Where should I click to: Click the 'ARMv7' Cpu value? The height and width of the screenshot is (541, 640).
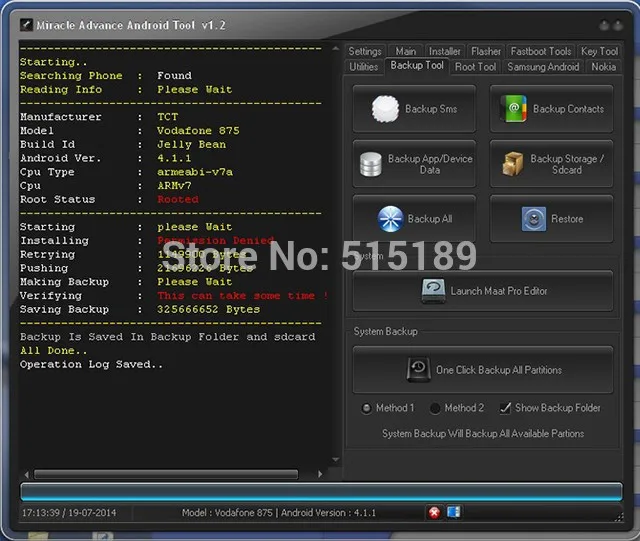click(174, 186)
